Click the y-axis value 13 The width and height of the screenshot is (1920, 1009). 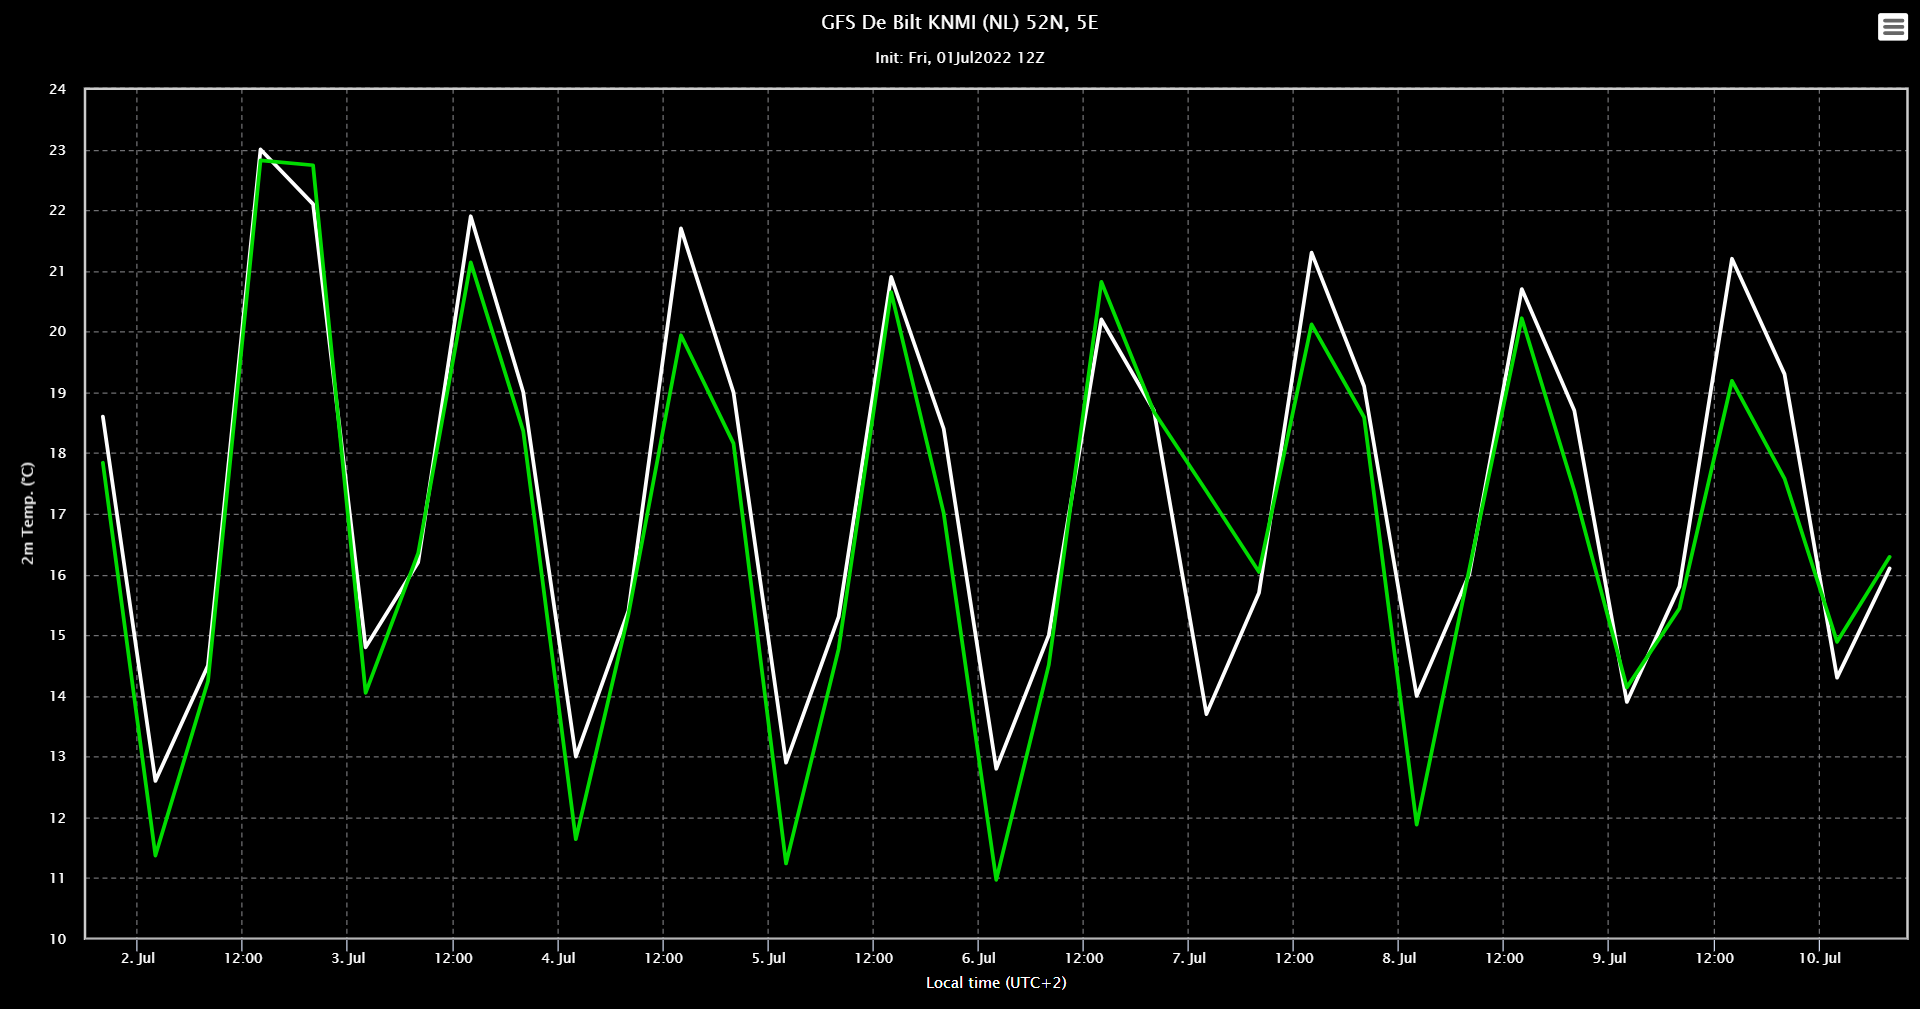coord(57,757)
